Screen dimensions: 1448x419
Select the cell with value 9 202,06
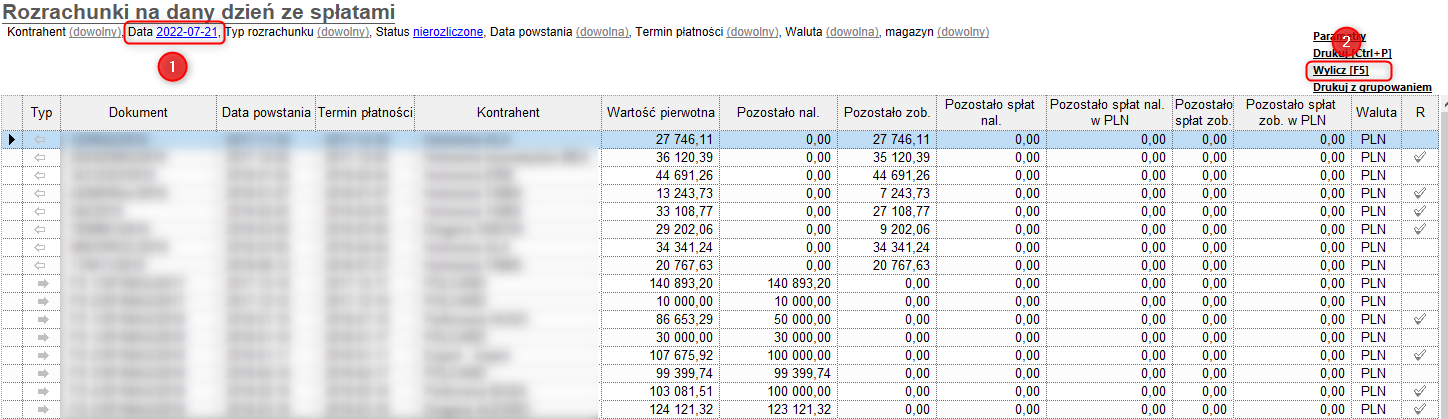tap(886, 229)
